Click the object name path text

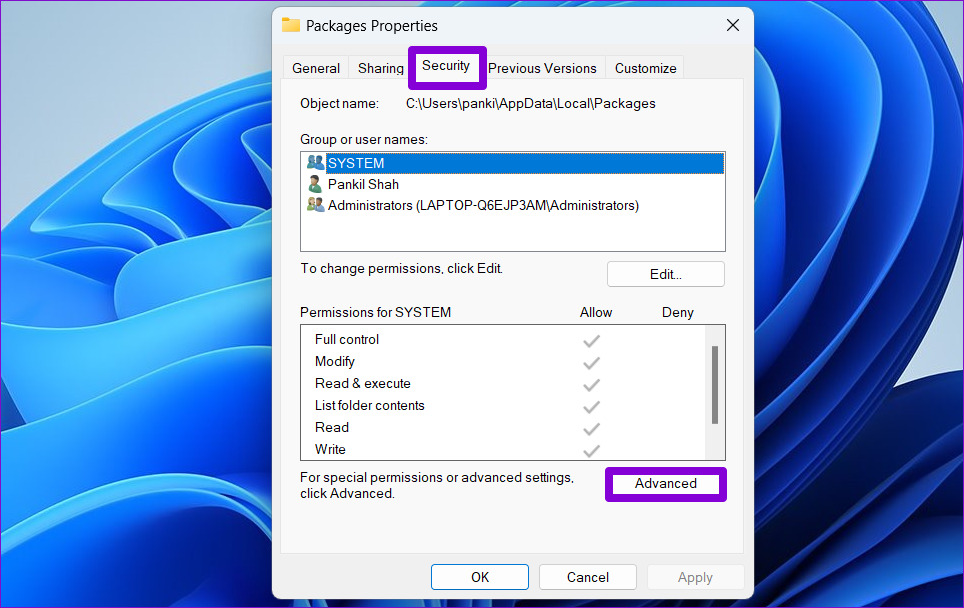531,103
